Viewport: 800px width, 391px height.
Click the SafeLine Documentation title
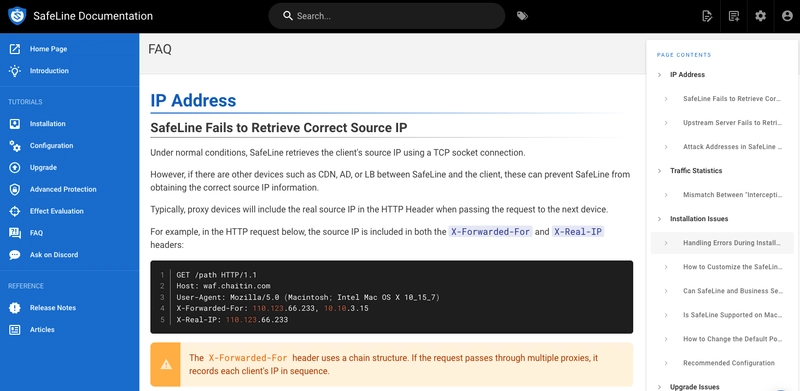(93, 16)
